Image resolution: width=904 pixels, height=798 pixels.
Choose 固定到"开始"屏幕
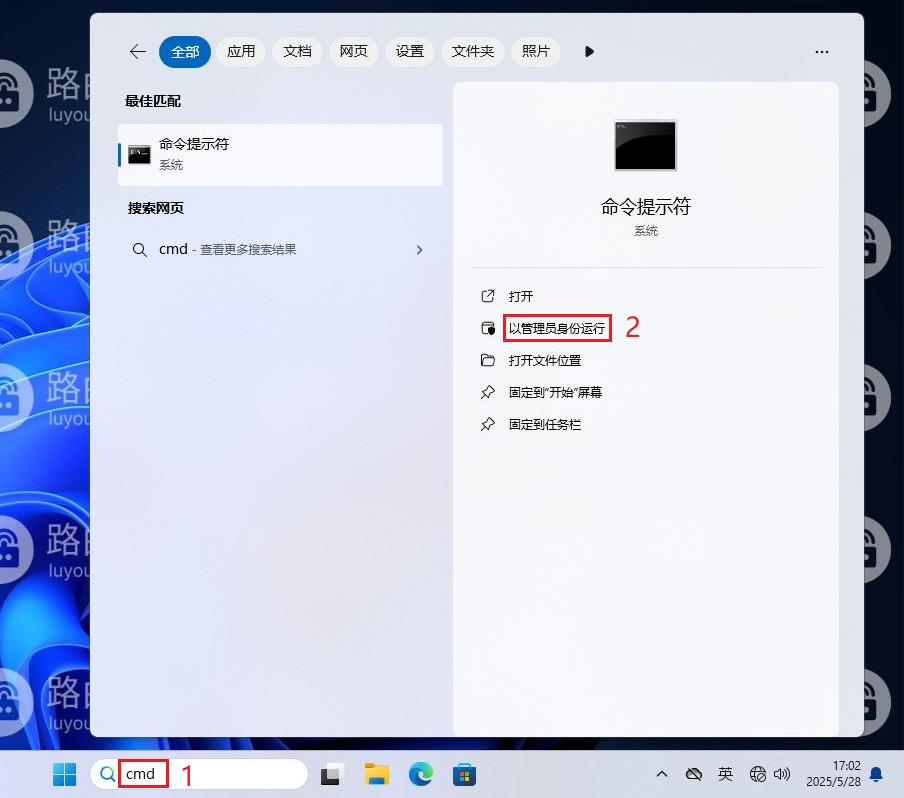coord(555,393)
